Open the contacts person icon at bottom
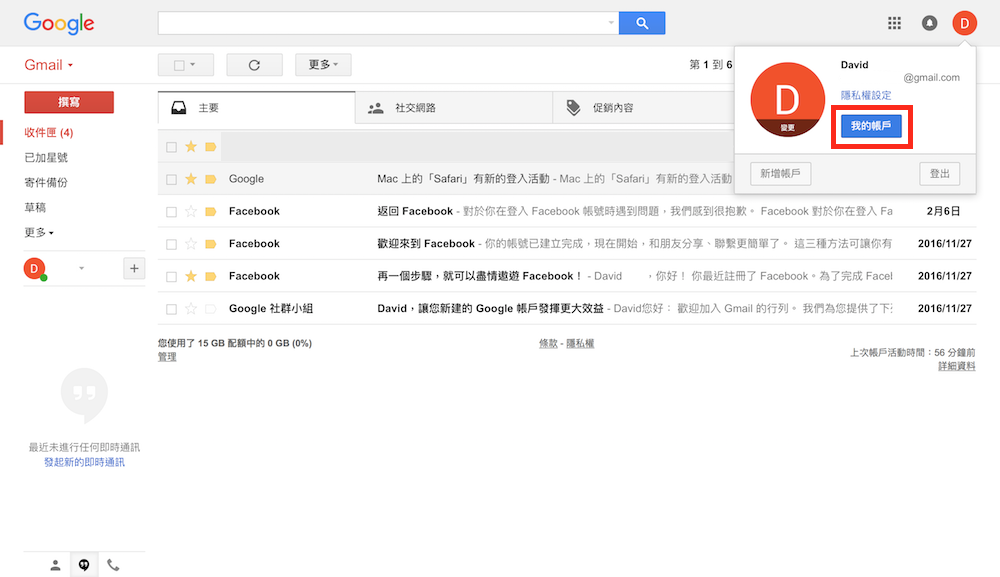The image size is (1000, 577). tap(55, 565)
